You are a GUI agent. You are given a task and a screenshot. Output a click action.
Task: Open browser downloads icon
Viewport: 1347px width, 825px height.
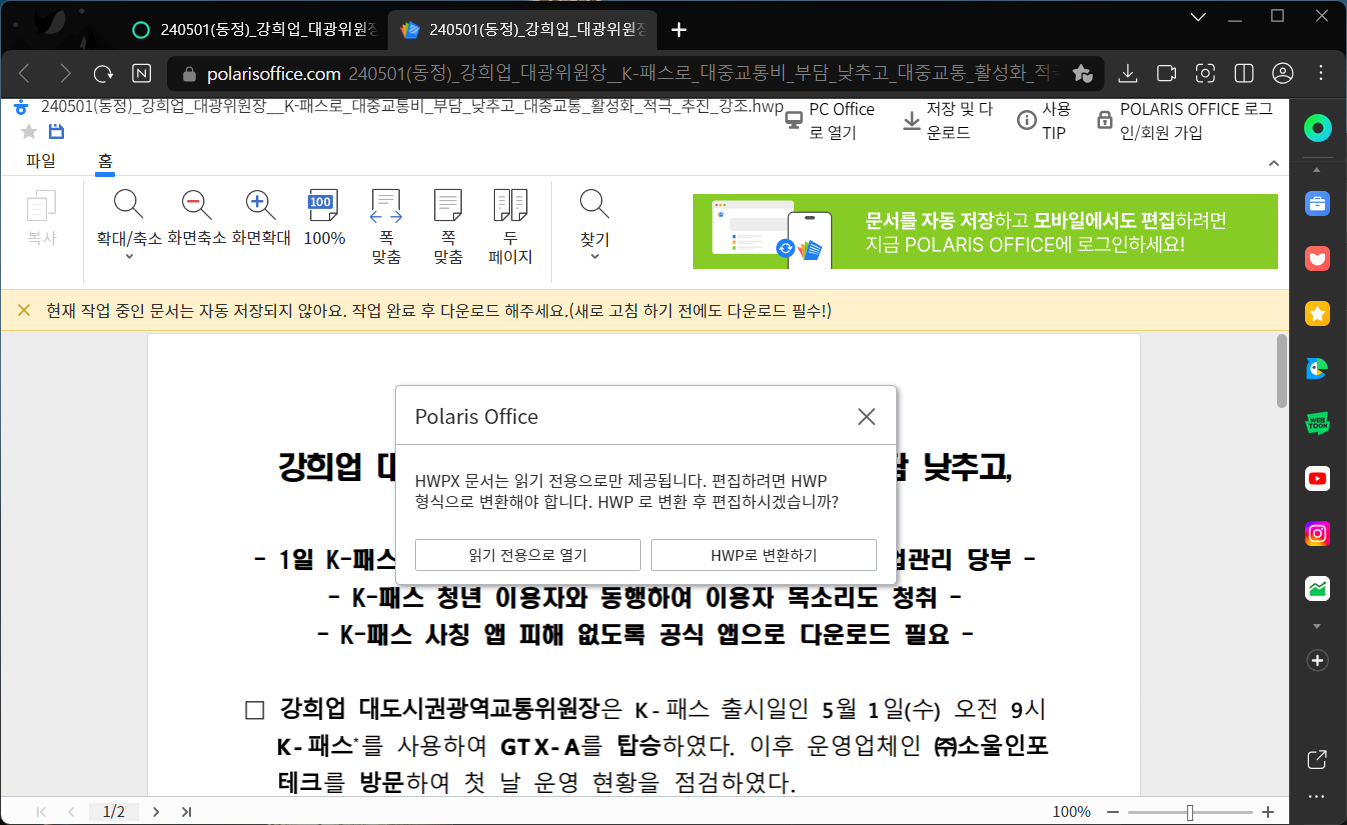(x=1128, y=73)
